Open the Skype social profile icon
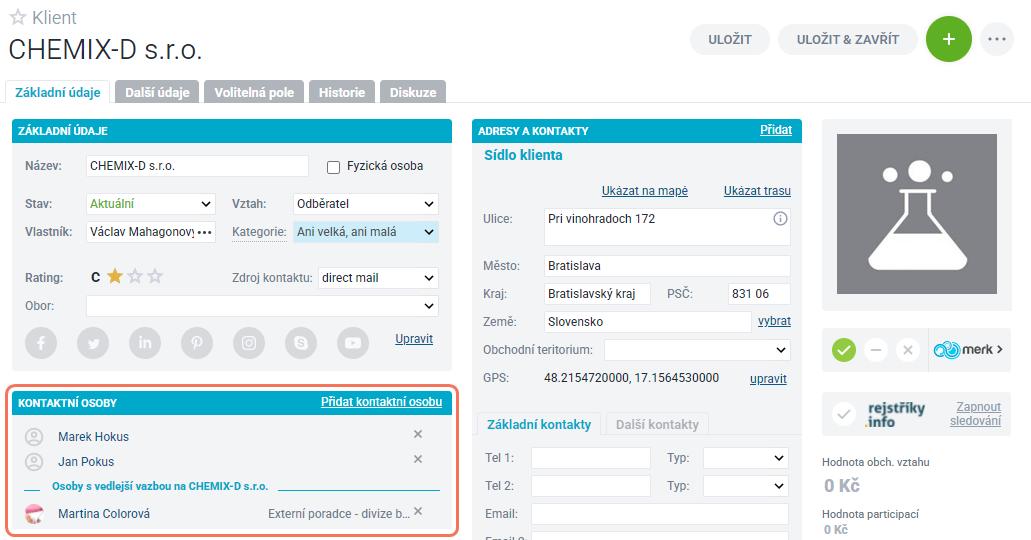 (301, 343)
